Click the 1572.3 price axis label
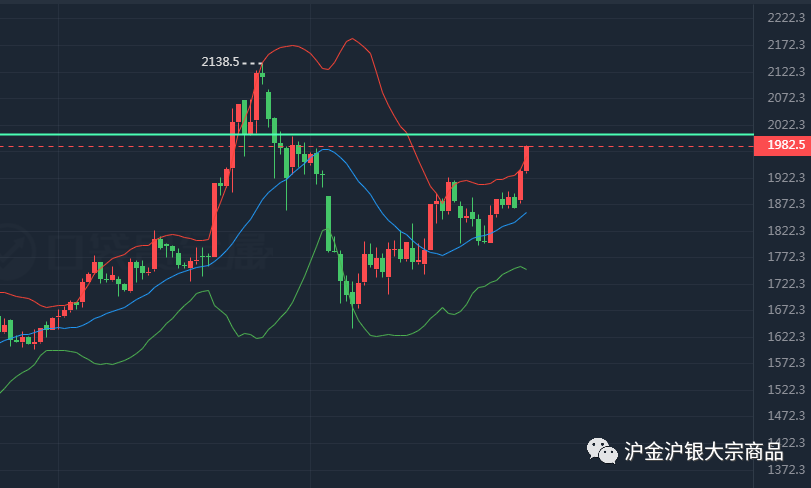Image resolution: width=811 pixels, height=488 pixels. [786, 363]
